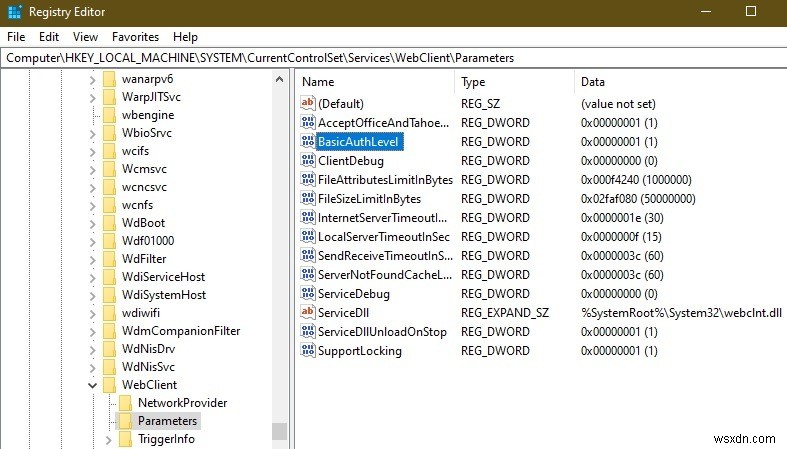
Task: Click the registry path address bar
Action: pos(394,58)
